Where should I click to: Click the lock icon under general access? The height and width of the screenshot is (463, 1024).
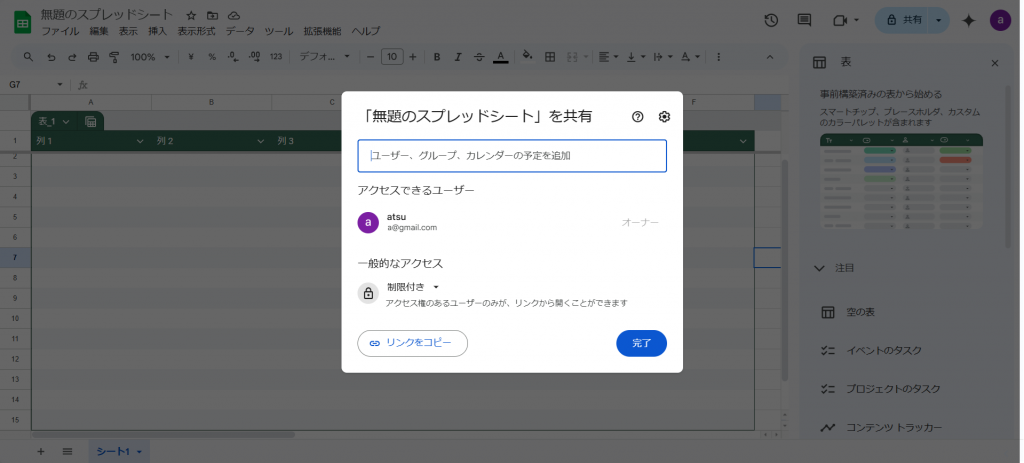[x=368, y=293]
